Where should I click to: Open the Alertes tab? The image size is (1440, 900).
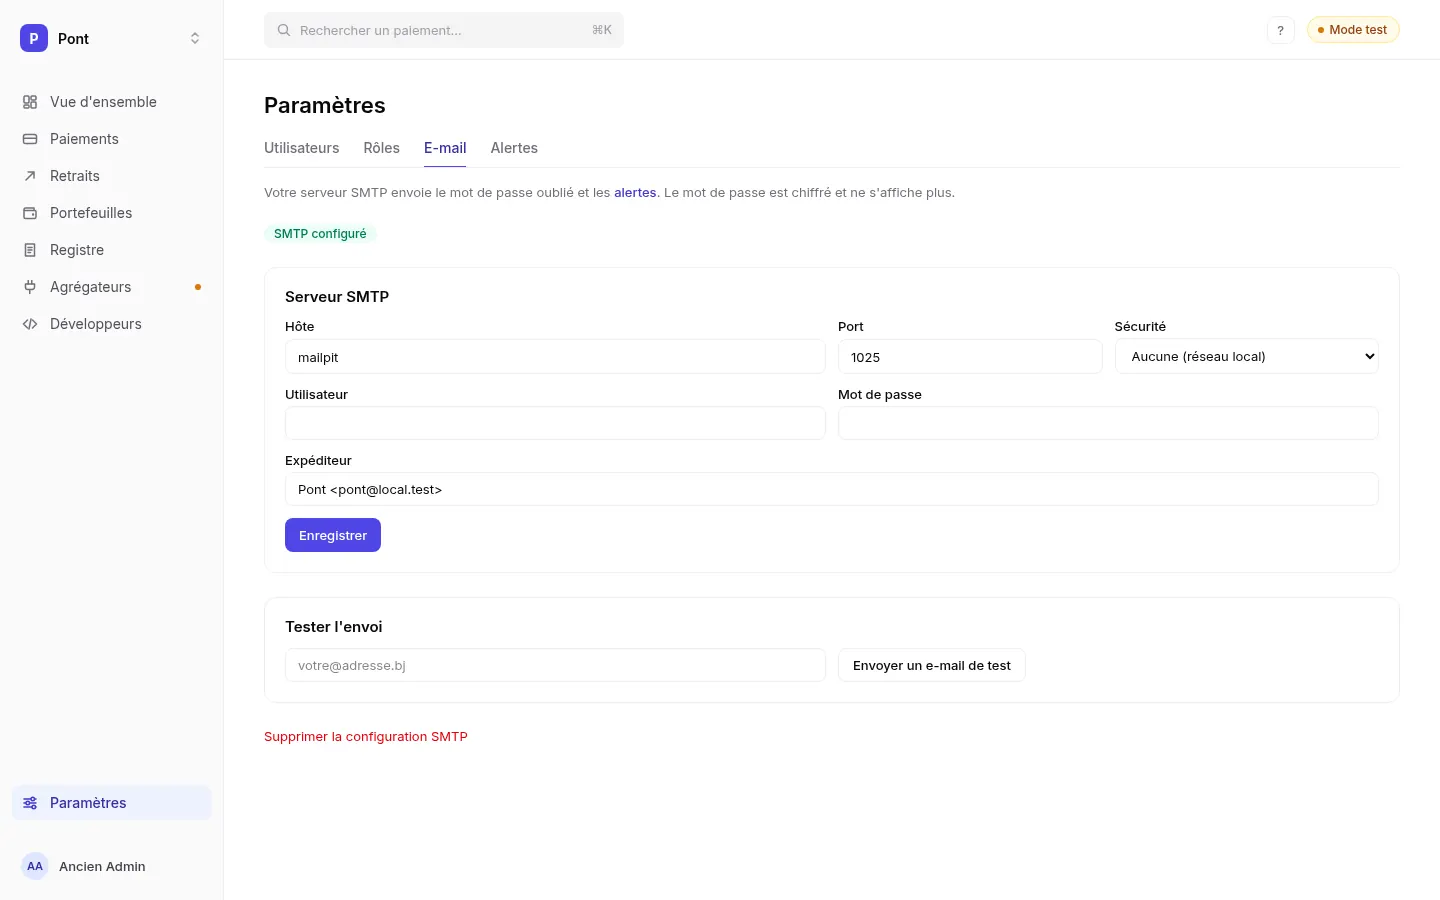tap(514, 148)
